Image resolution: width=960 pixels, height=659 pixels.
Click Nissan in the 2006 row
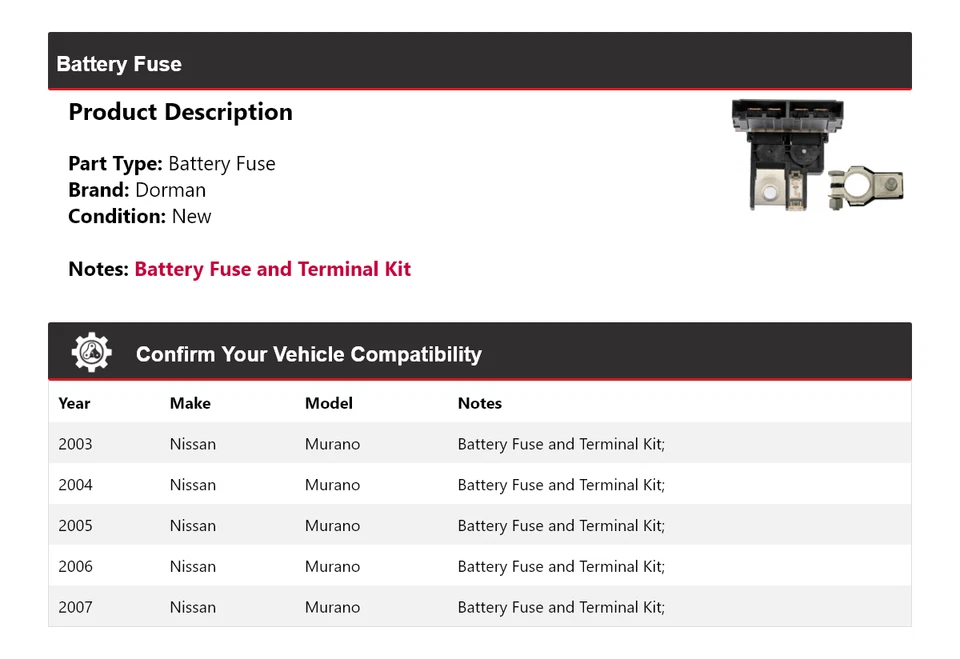tap(193, 566)
